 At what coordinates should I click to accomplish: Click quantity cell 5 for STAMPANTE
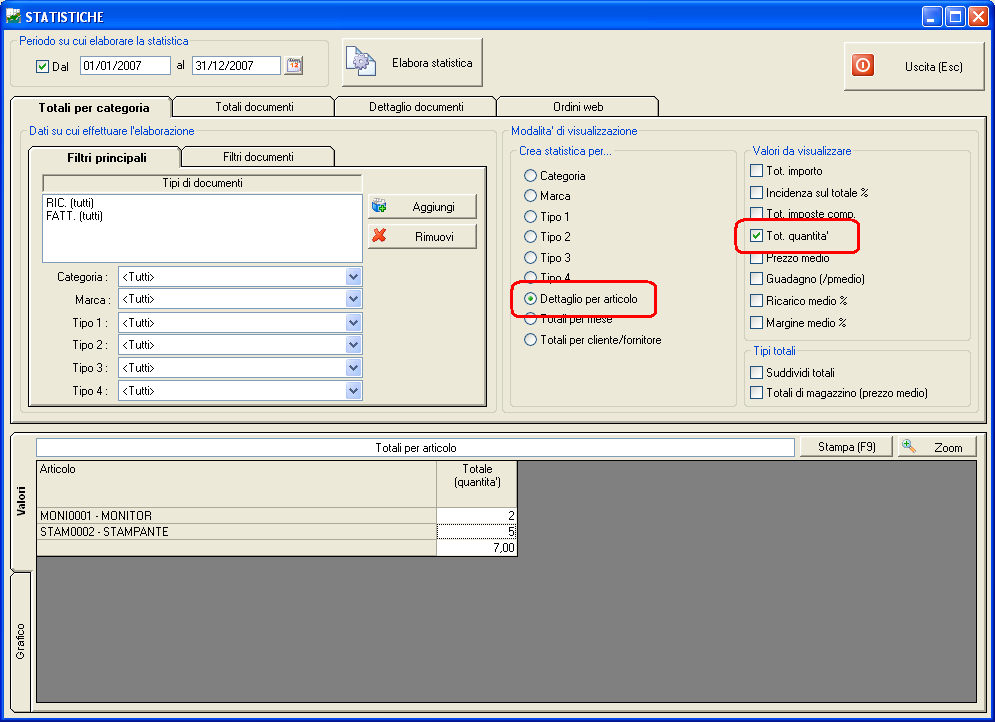(477, 532)
